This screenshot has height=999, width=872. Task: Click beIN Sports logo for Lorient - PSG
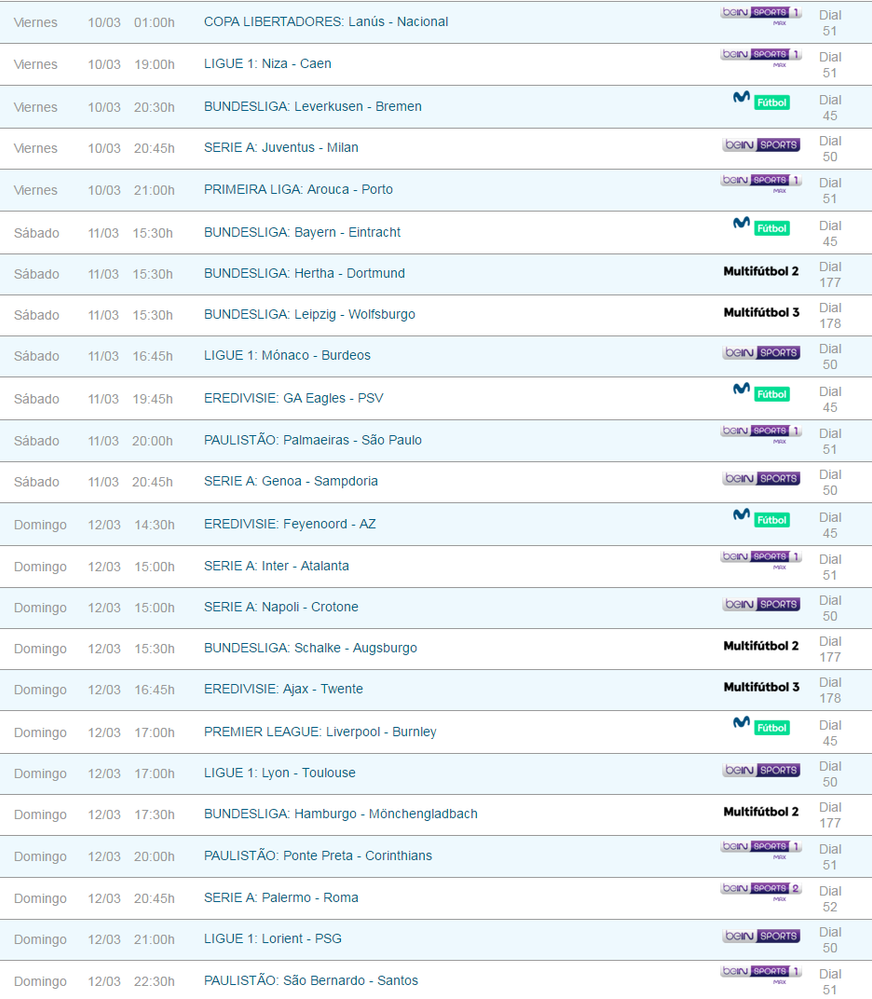(761, 936)
